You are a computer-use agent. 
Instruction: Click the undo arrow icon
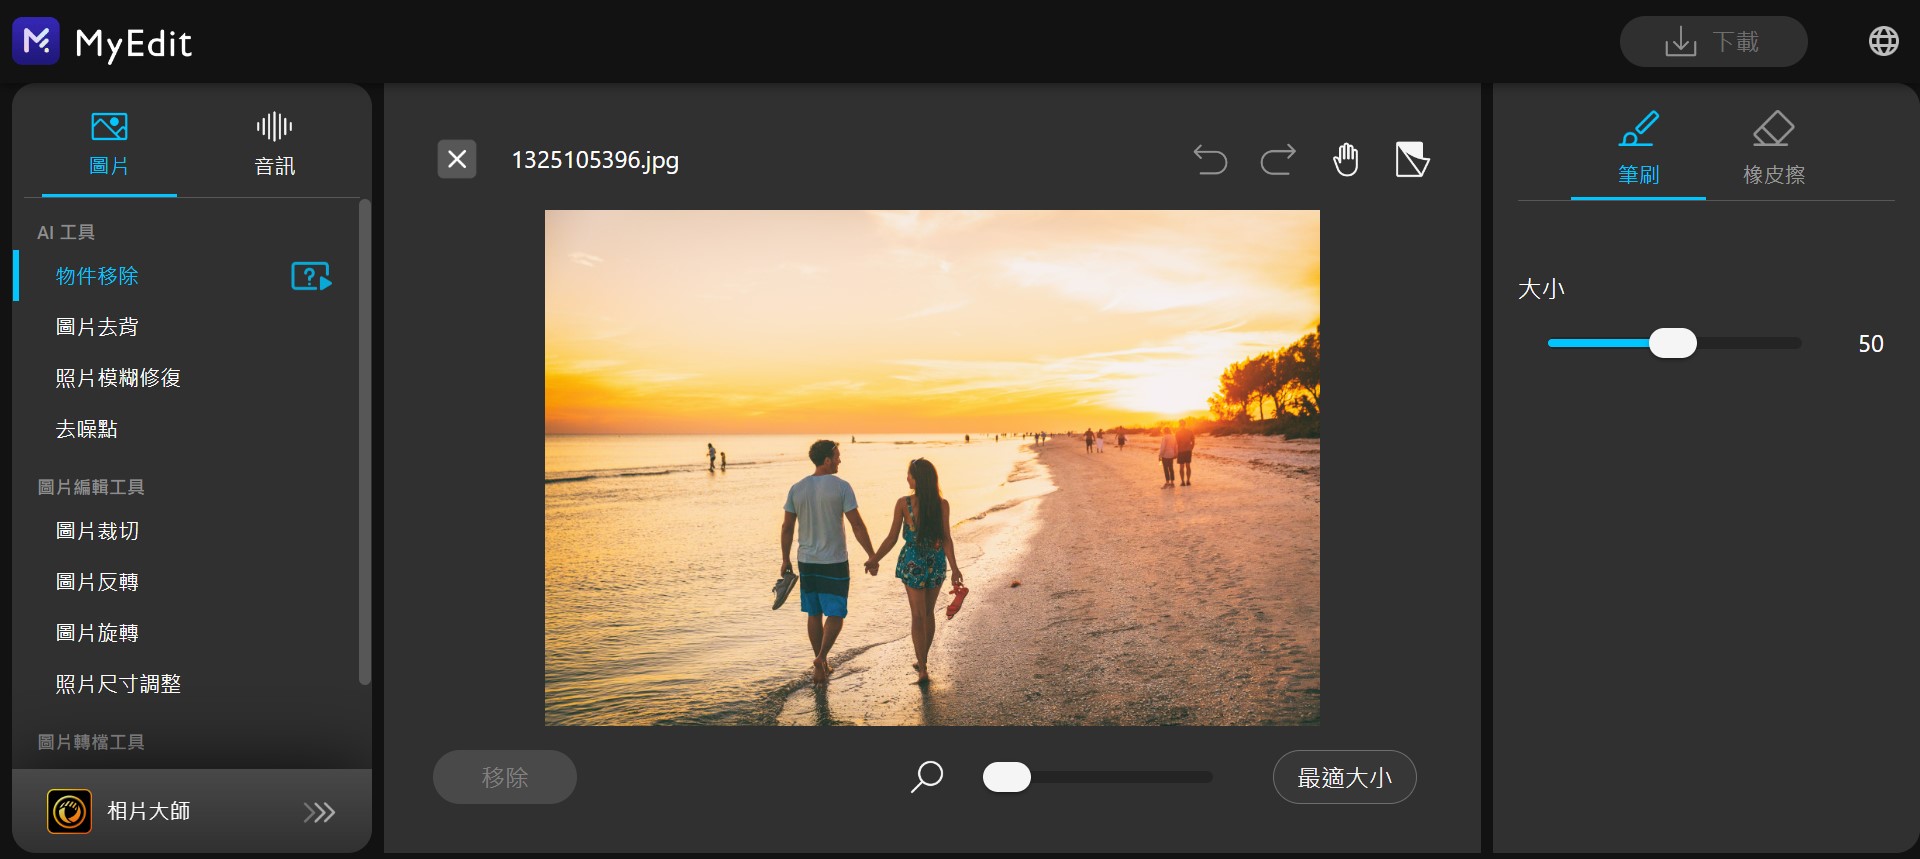[x=1210, y=159]
